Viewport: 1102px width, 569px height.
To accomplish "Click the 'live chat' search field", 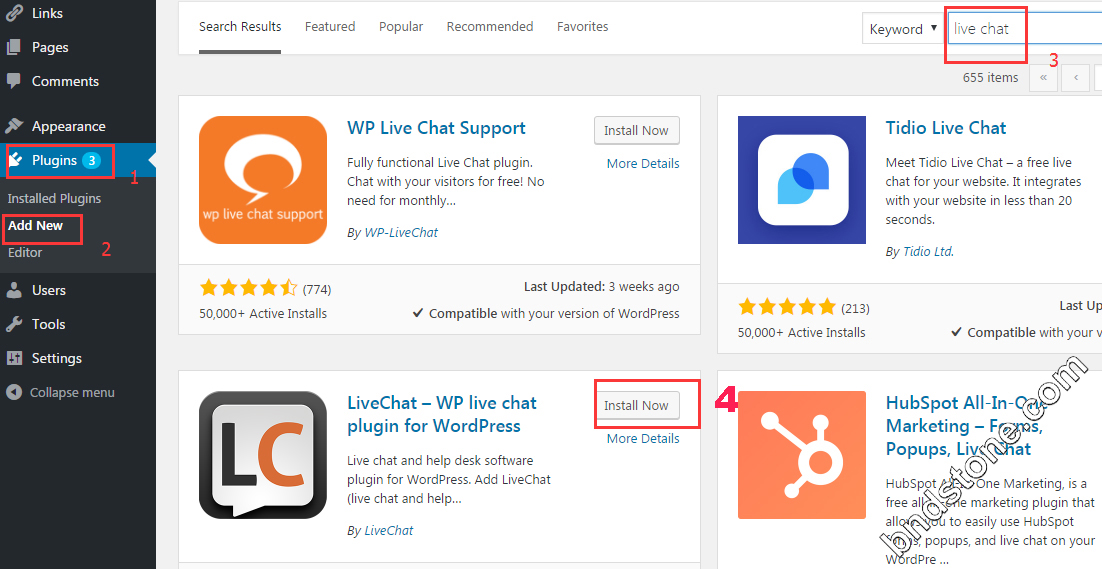I will point(1024,29).
